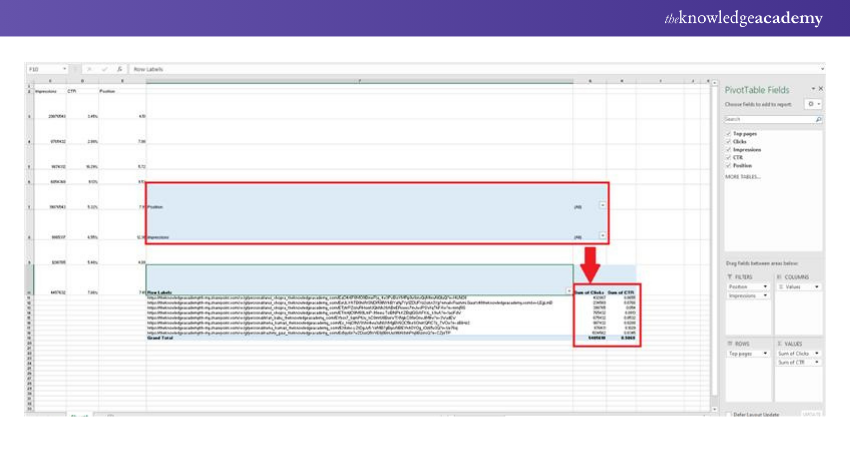
Task: Open the Name Box dropdown arrow
Action: 66,69
